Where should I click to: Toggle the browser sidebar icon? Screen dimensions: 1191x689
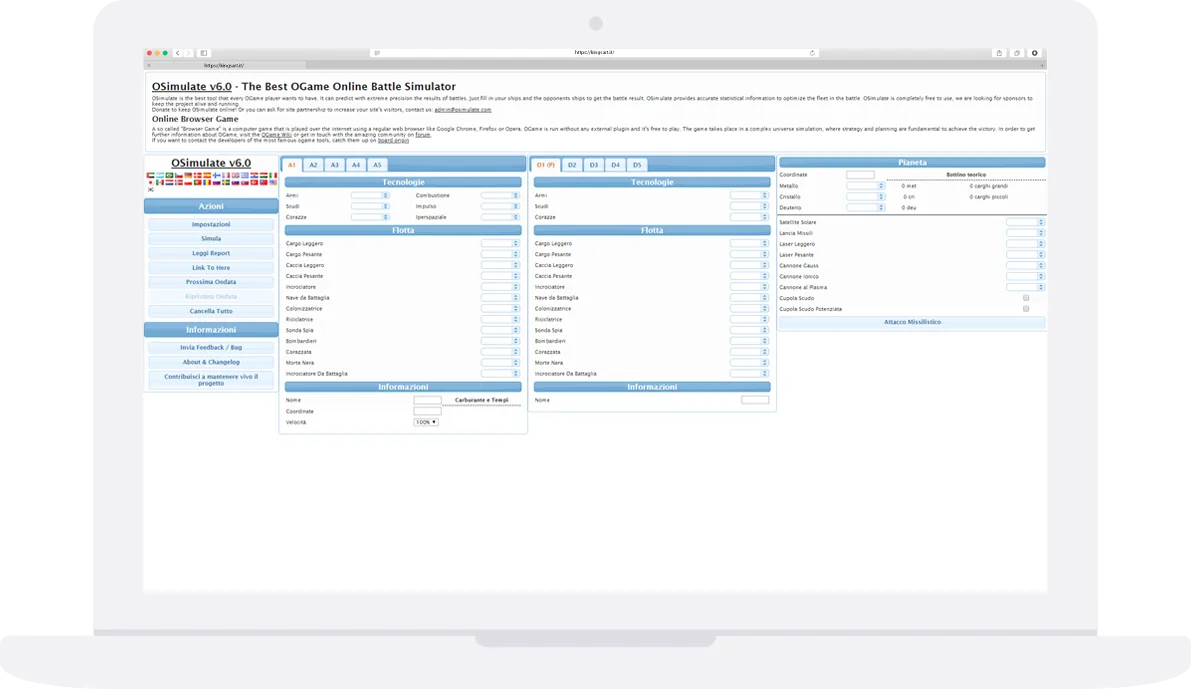tap(204, 53)
